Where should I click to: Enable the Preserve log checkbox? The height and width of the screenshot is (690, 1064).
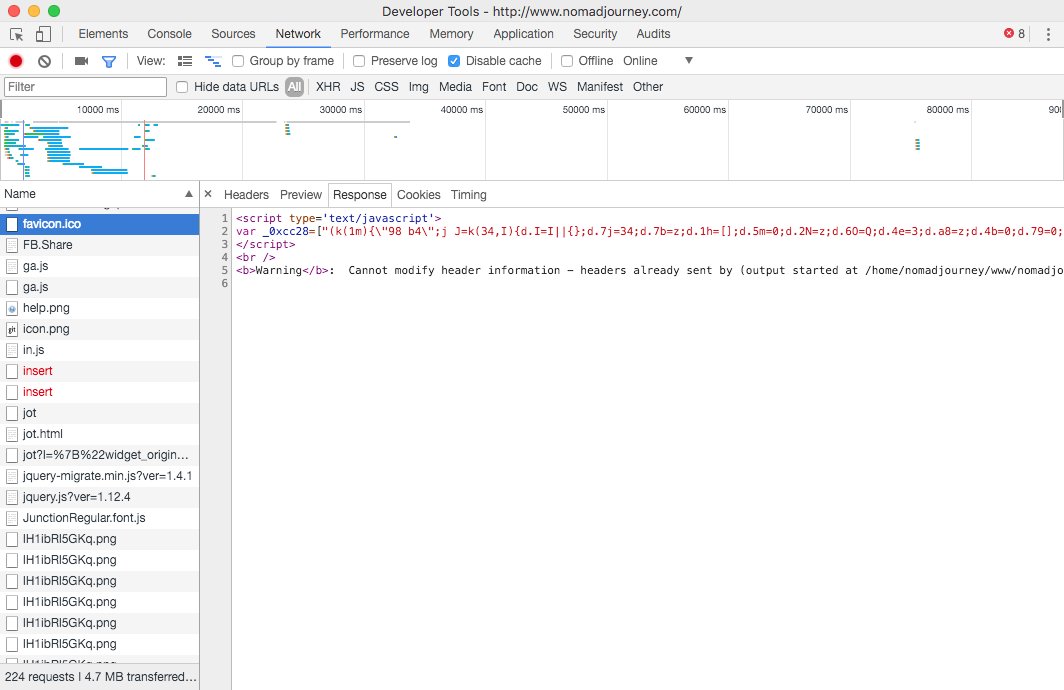tap(359, 61)
